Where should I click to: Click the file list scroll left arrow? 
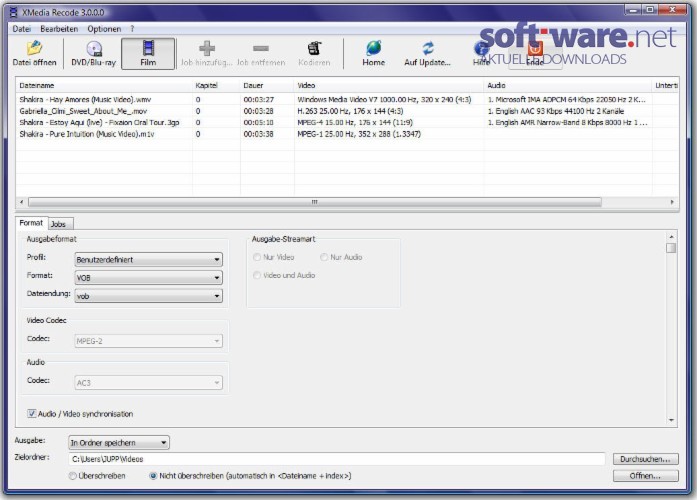[22, 202]
